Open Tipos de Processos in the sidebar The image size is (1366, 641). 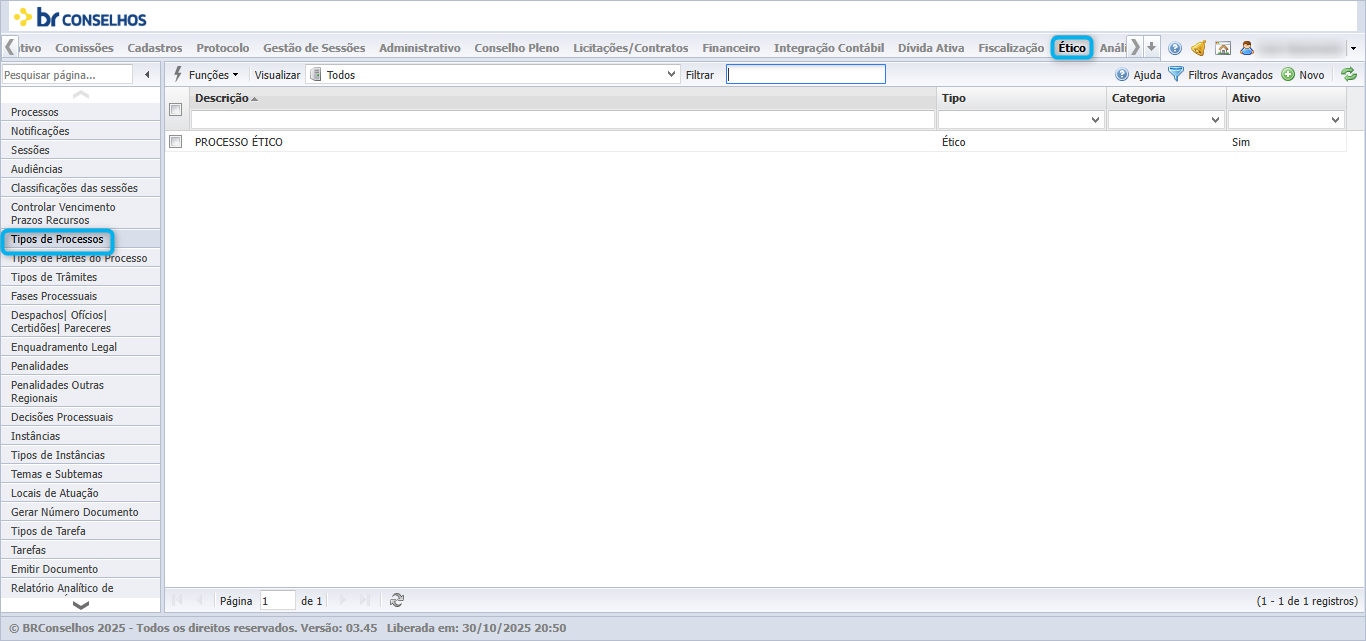tap(57, 239)
